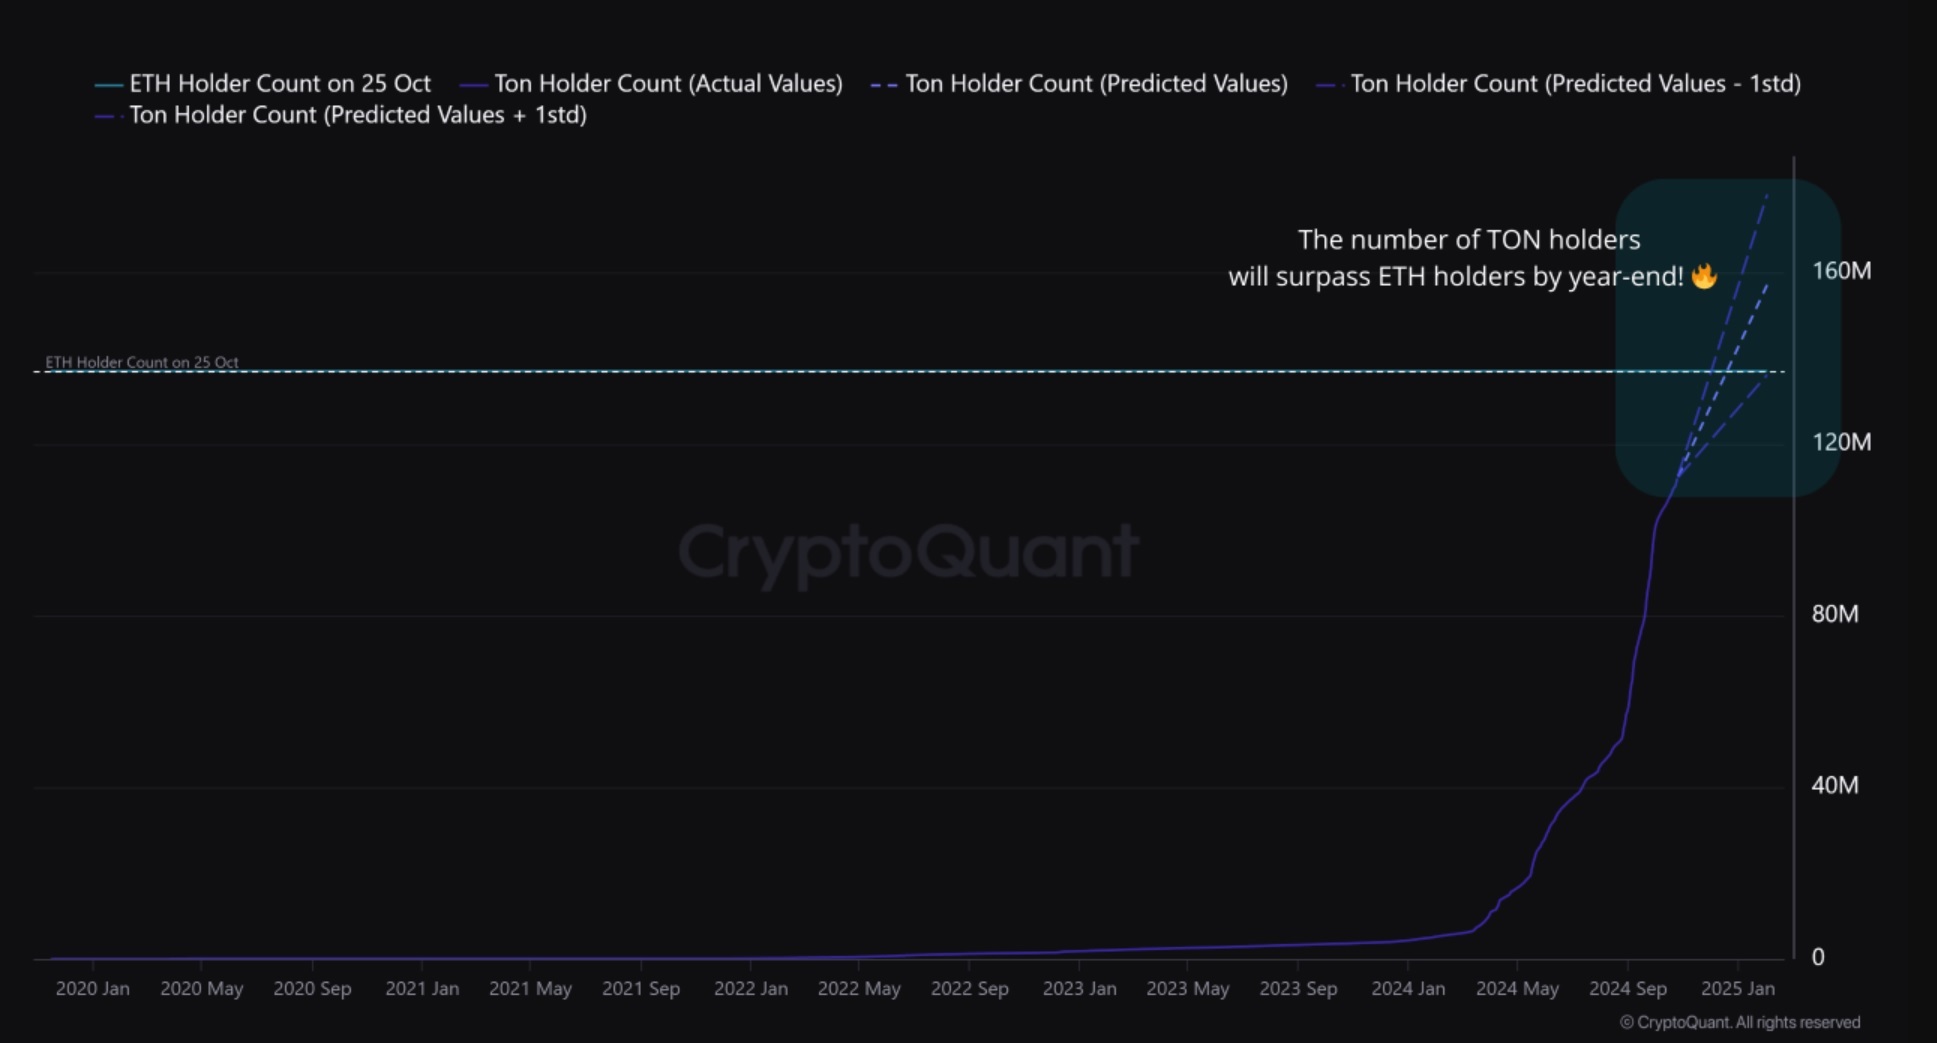Toggle Ton Holder Count (Actual Values) legend
The height and width of the screenshot is (1043, 1937).
(x=651, y=84)
